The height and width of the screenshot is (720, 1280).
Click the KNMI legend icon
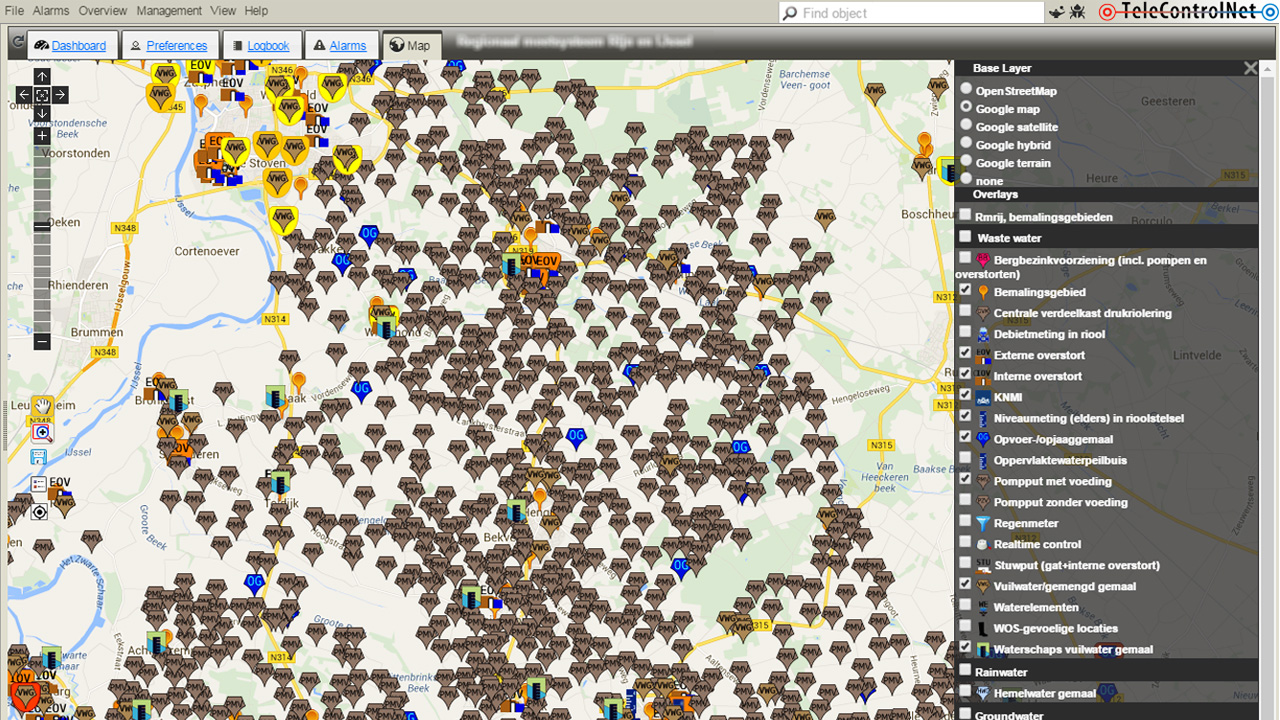click(983, 397)
